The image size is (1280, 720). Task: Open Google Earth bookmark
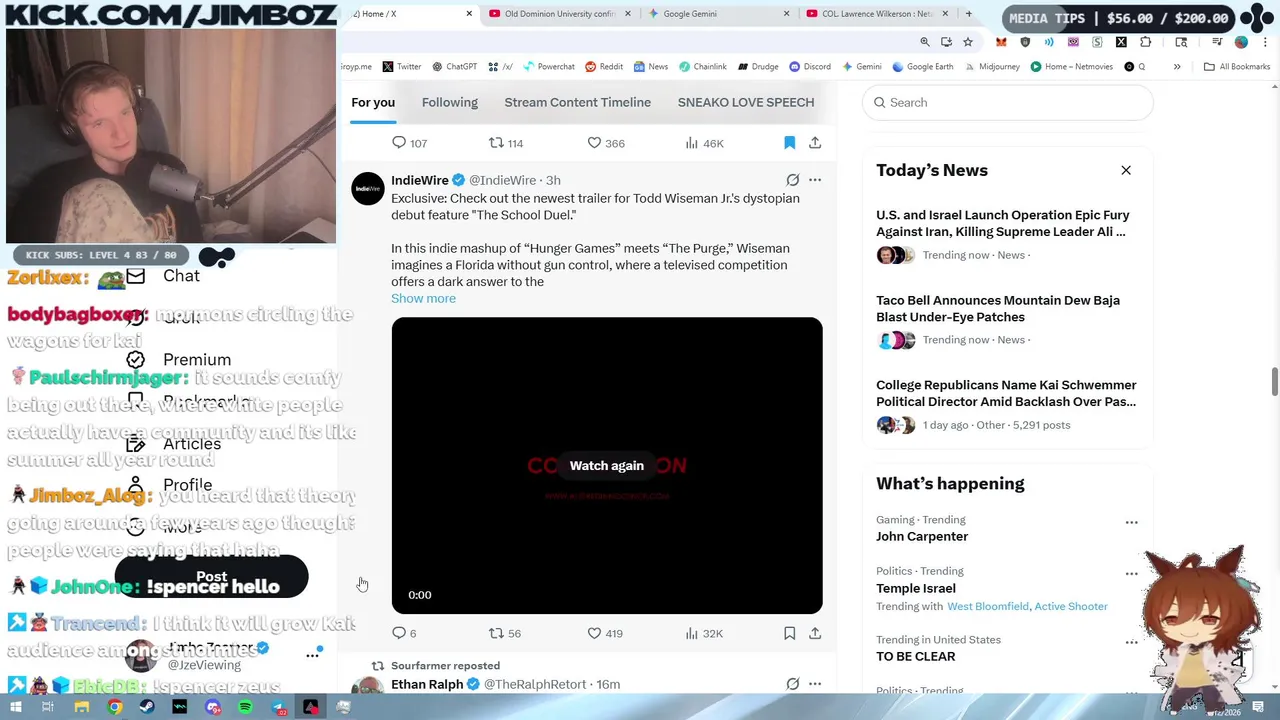922,67
